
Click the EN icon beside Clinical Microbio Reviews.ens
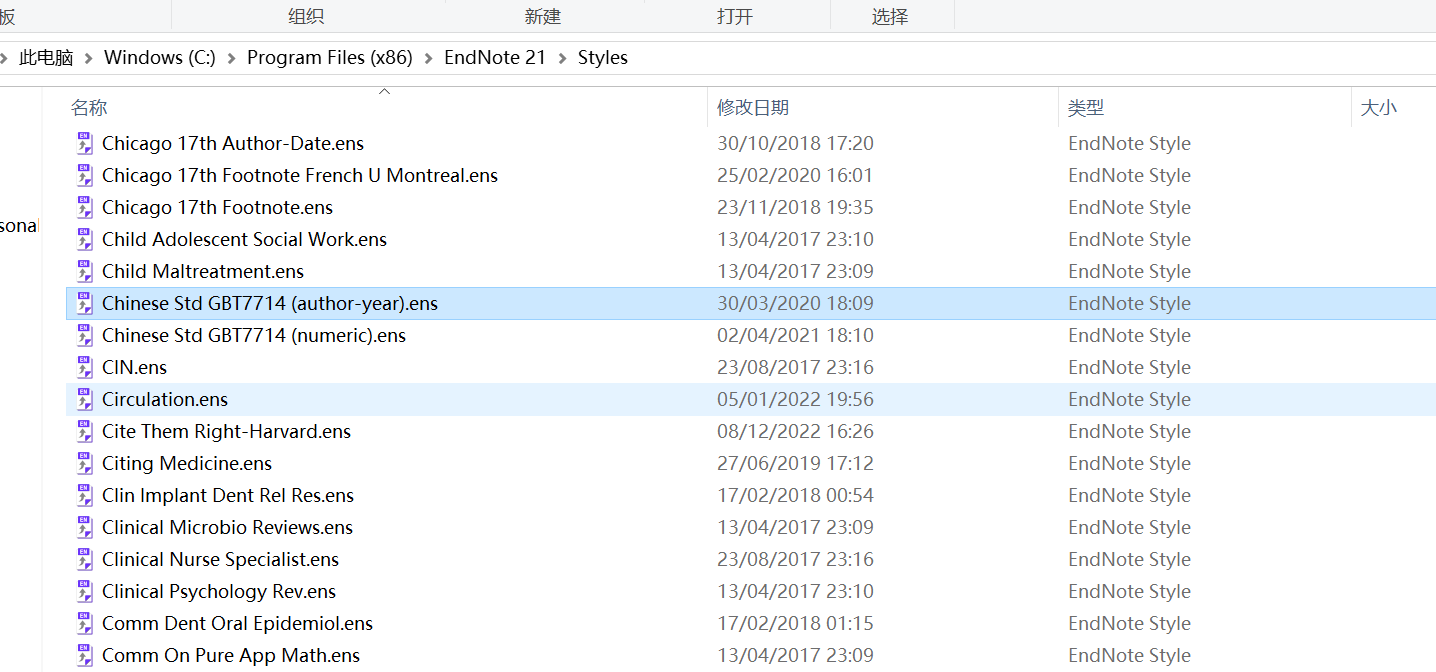click(84, 527)
